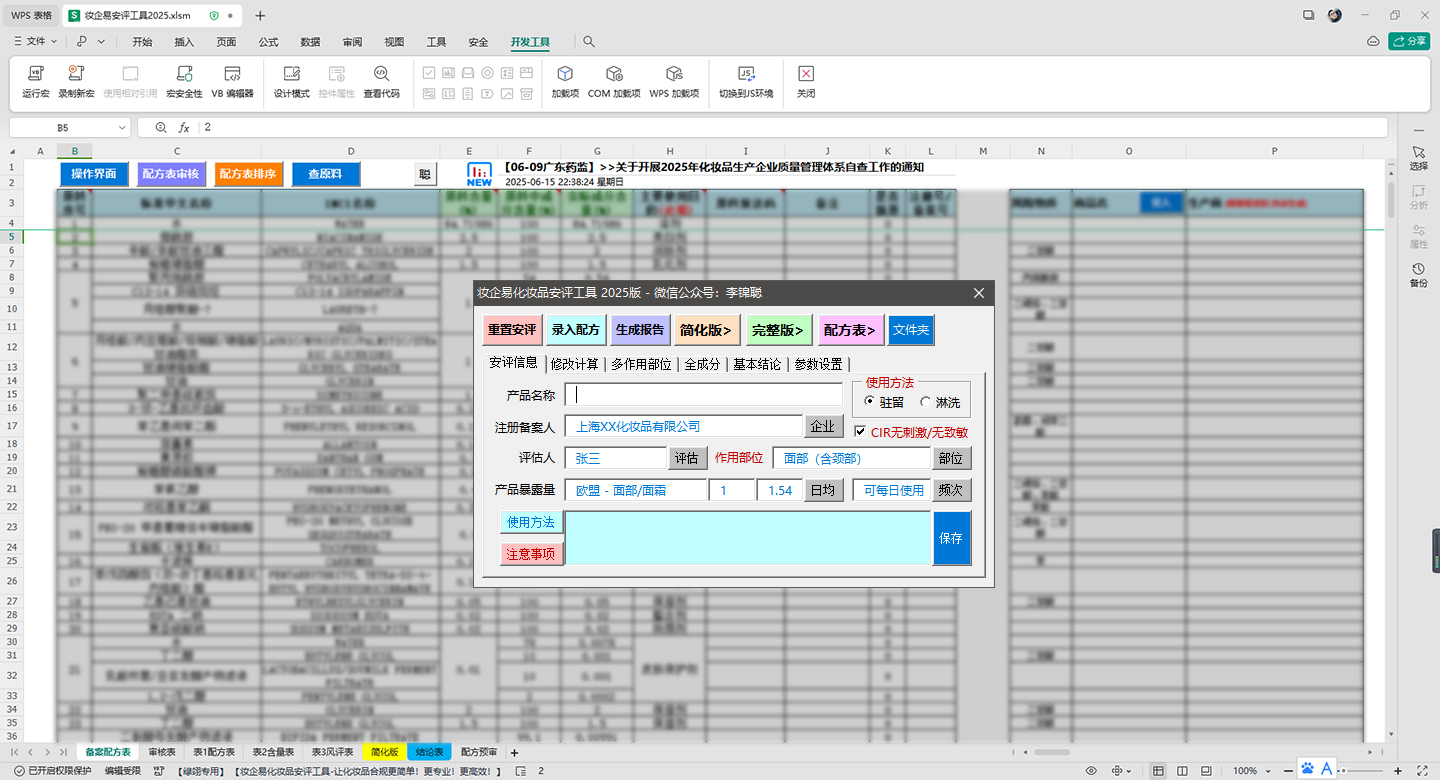Toggle eye protection mode in status bar
The width and height of the screenshot is (1440, 780).
[1091, 771]
